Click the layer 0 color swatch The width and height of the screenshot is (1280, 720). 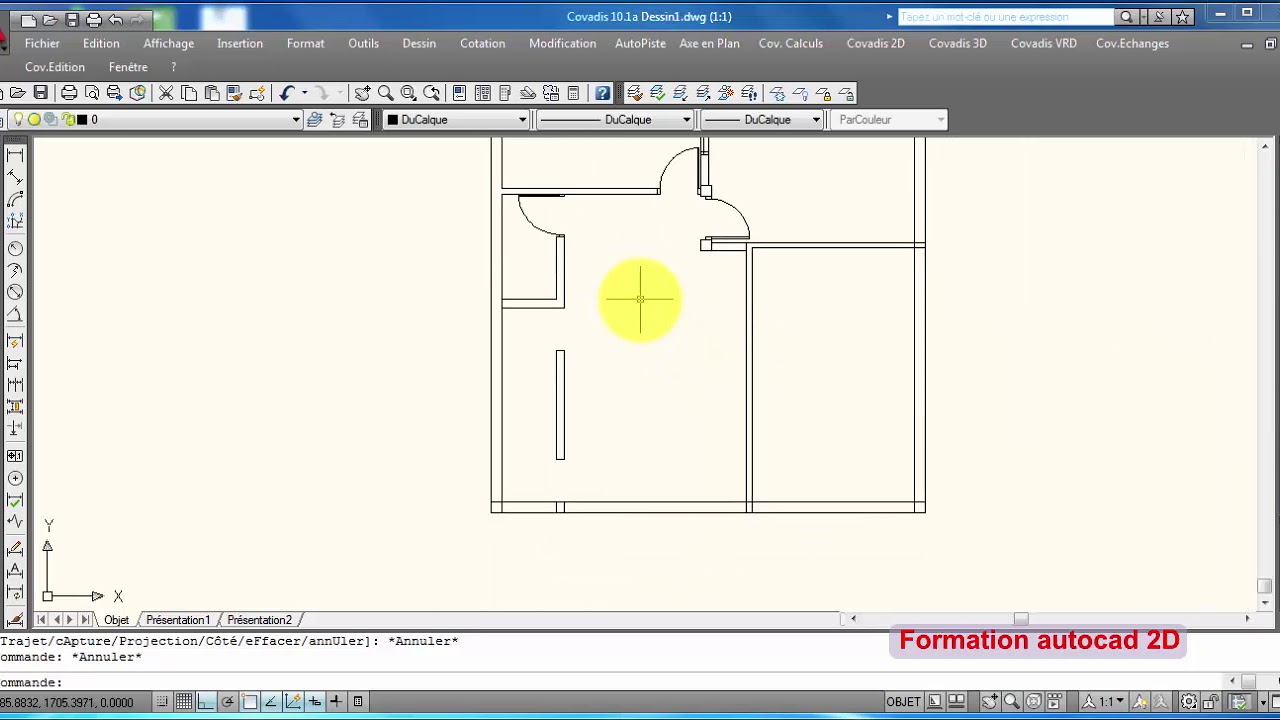tap(81, 119)
